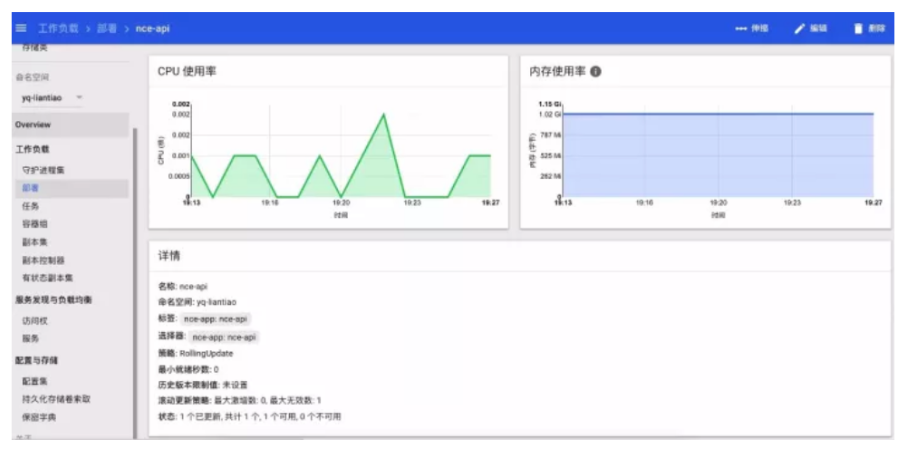Open 配置集 in the sidebar

click(x=35, y=381)
